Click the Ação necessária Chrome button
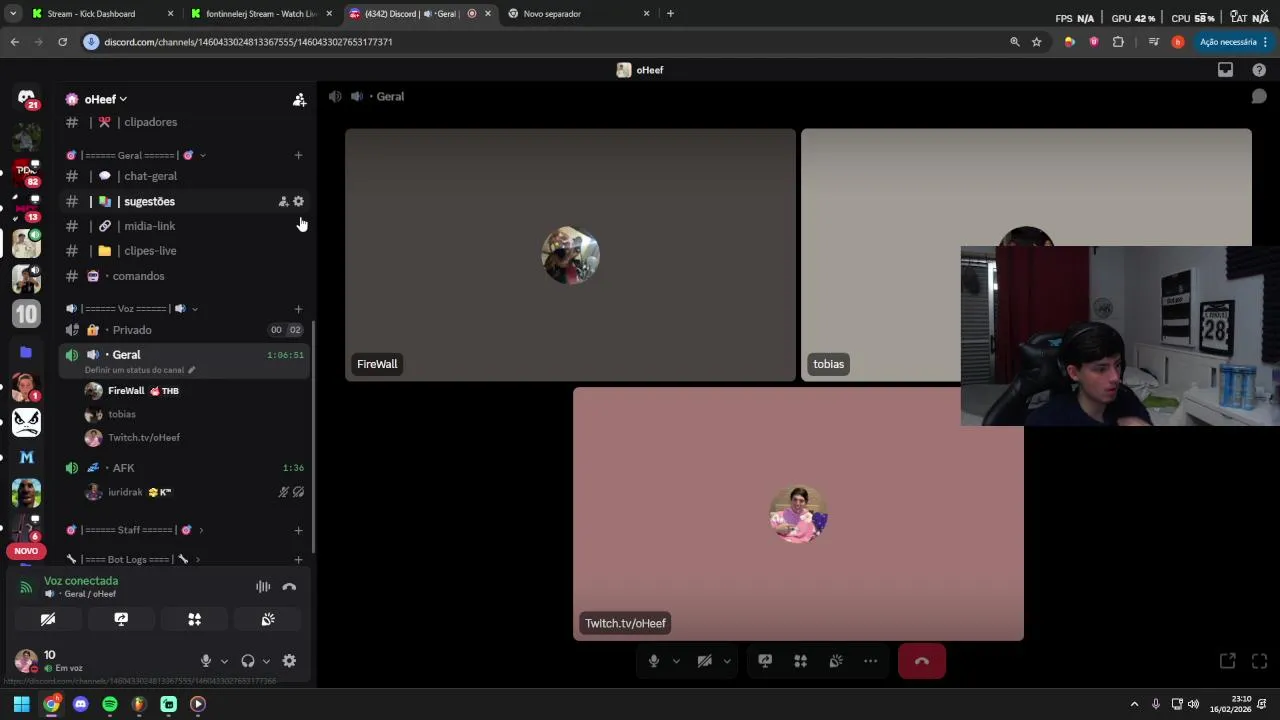The image size is (1280, 720). point(1234,42)
